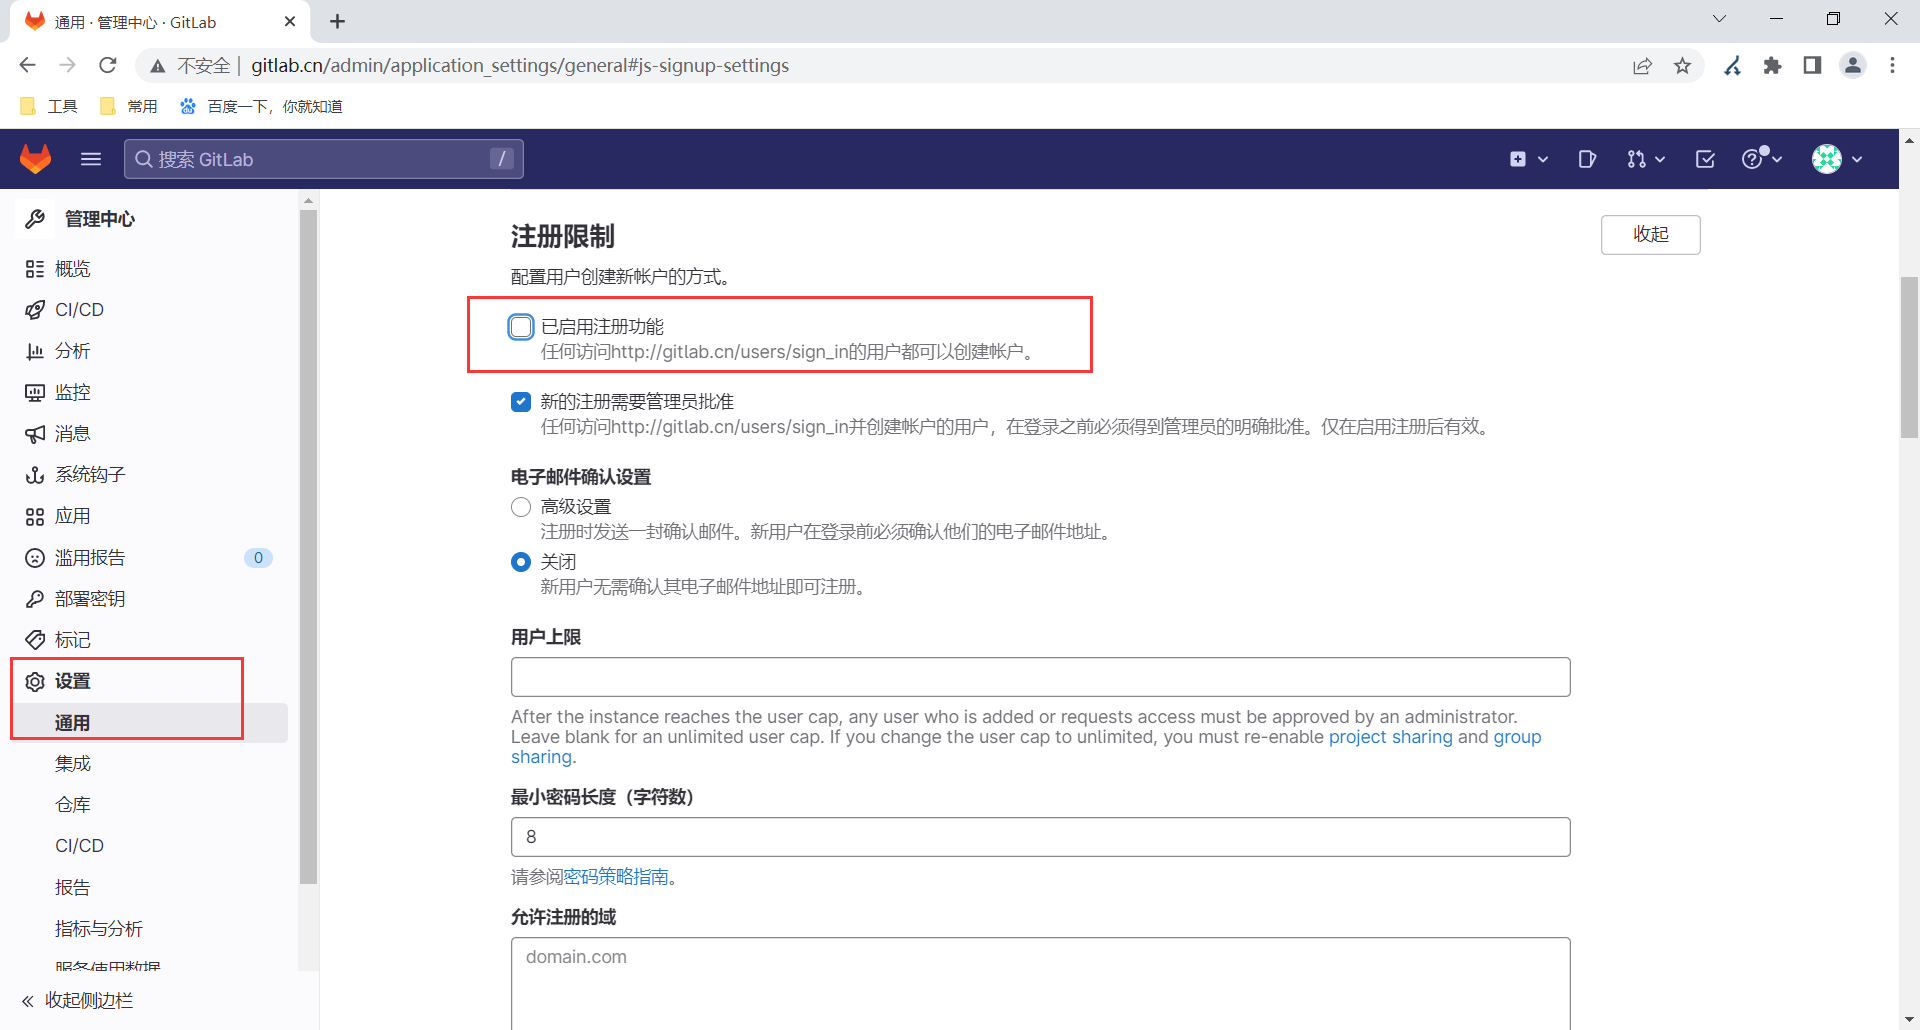The height and width of the screenshot is (1030, 1920).
Task: Reload the page
Action: pyautogui.click(x=108, y=65)
